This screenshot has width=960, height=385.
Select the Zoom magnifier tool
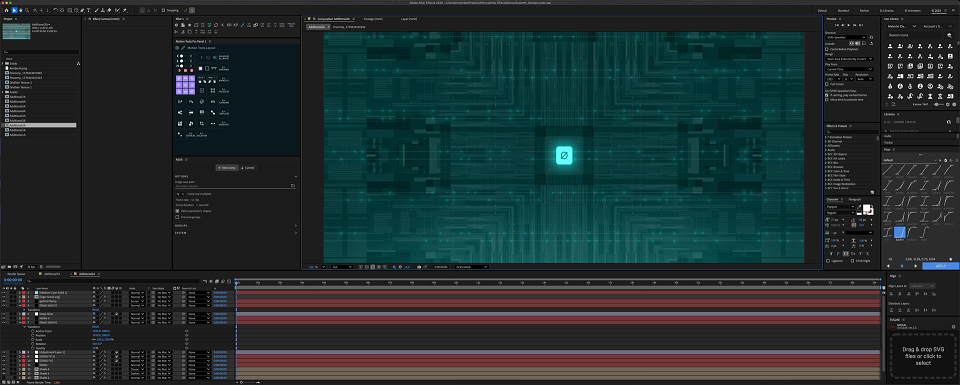tap(27, 10)
